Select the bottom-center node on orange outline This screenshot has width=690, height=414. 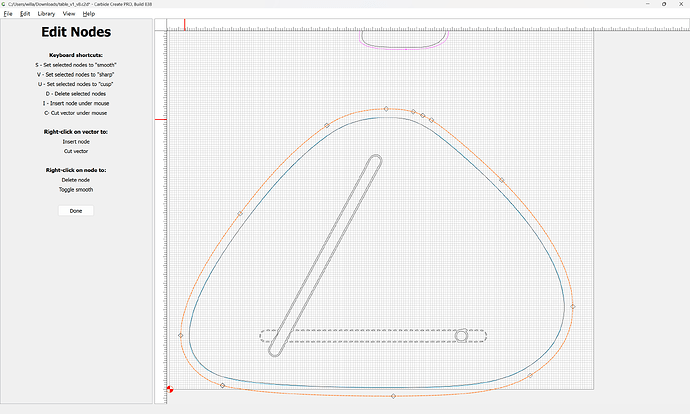[x=393, y=396]
